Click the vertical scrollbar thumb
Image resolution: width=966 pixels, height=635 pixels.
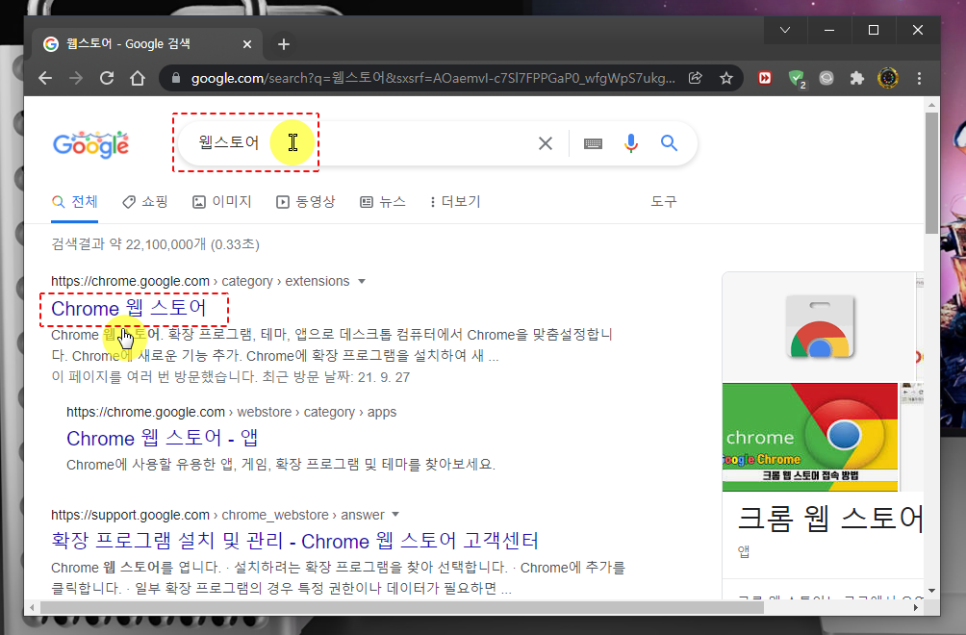click(x=932, y=172)
